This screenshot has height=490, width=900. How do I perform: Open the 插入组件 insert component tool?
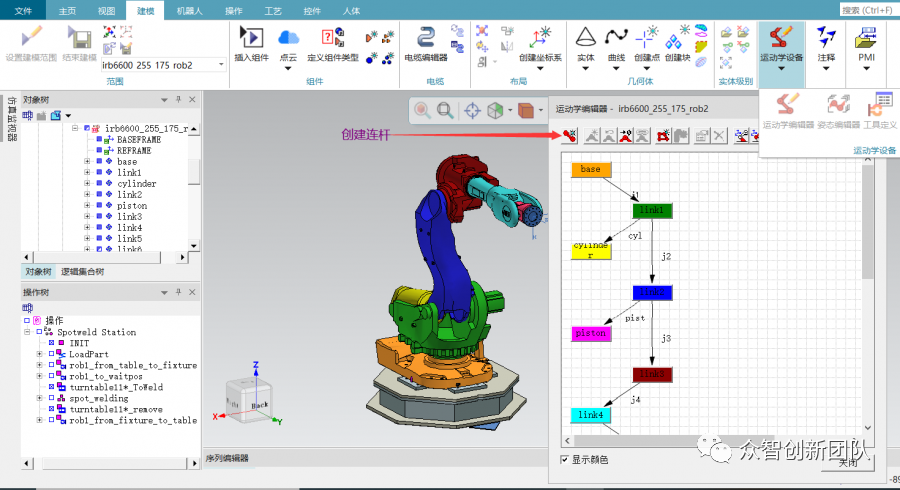[251, 44]
